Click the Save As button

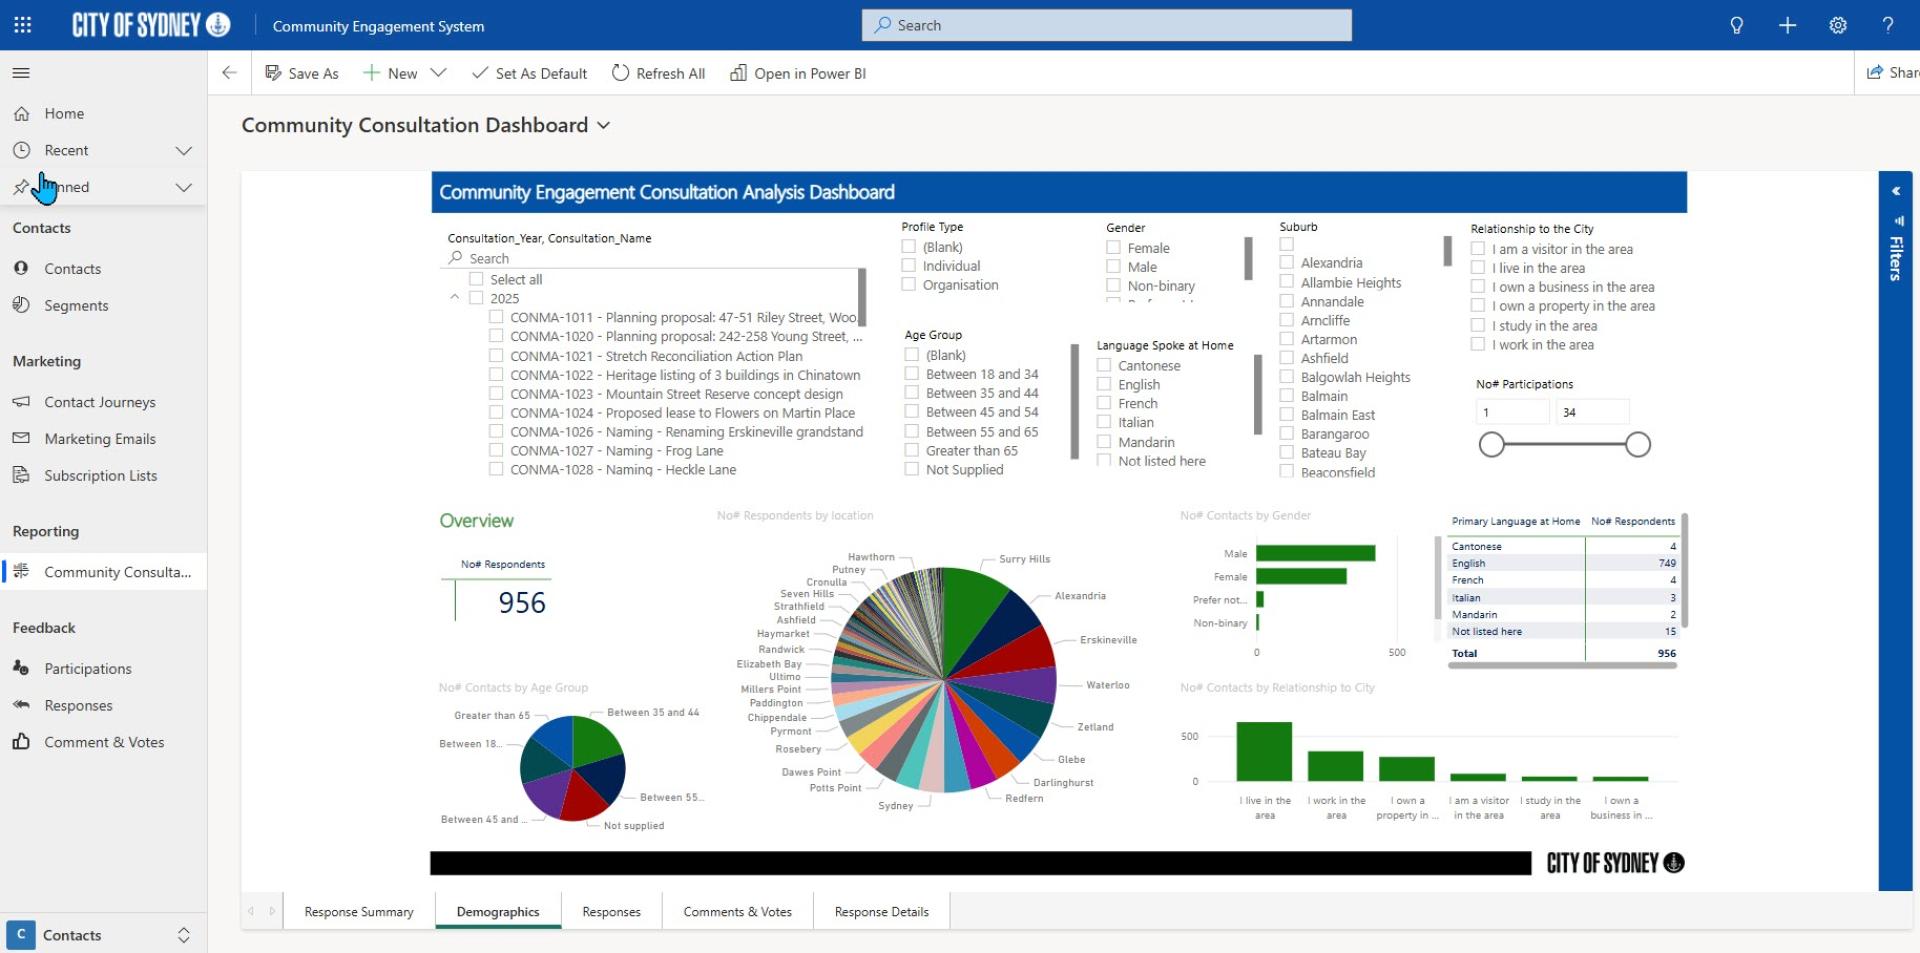pos(301,73)
